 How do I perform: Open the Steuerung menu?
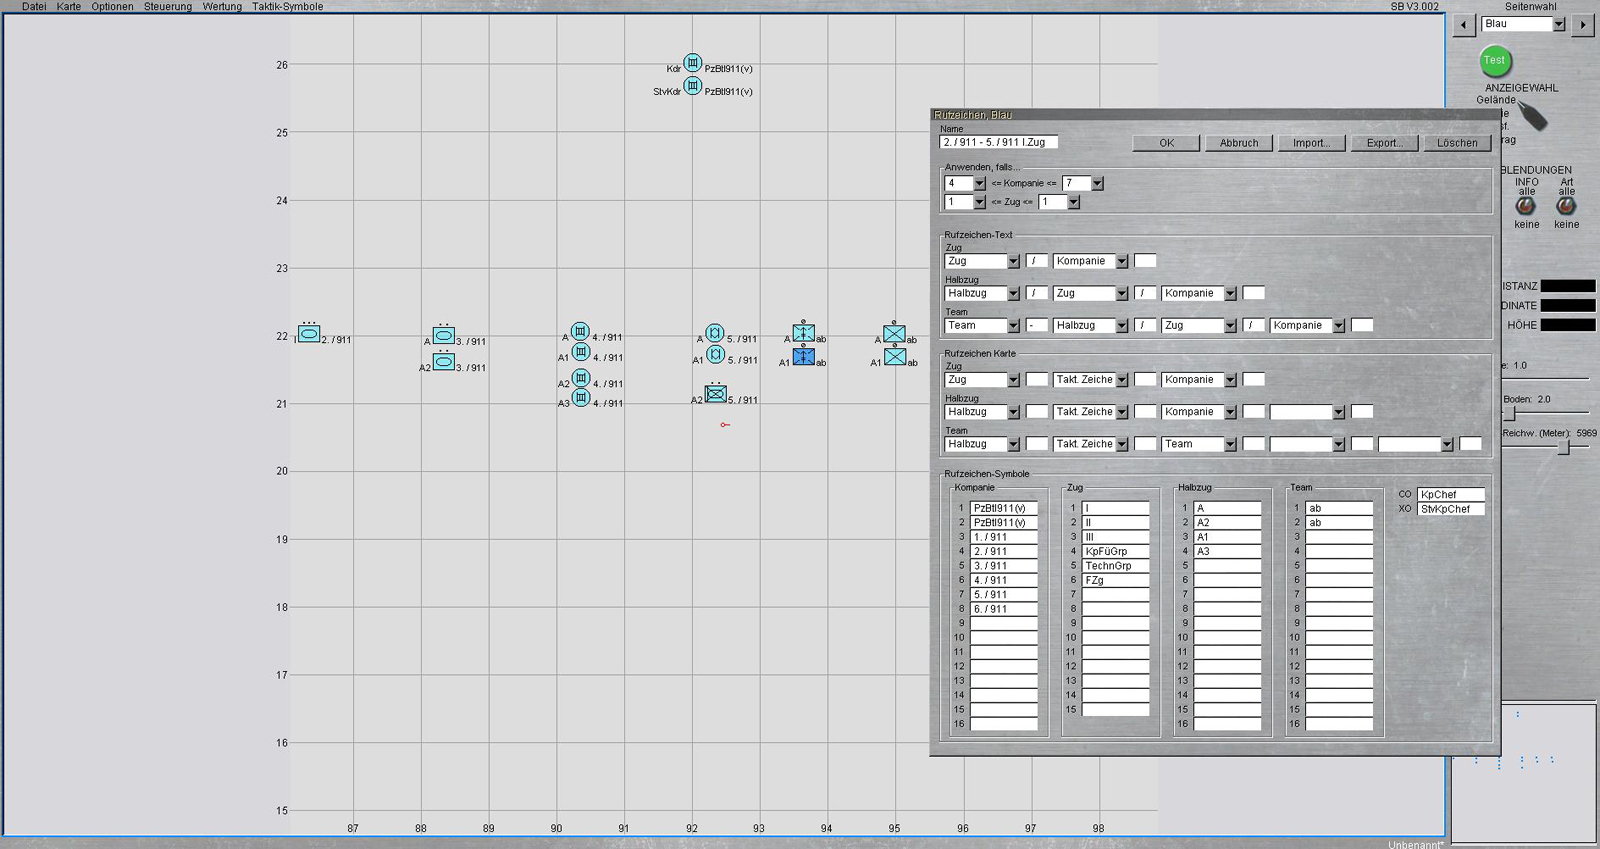tap(167, 7)
